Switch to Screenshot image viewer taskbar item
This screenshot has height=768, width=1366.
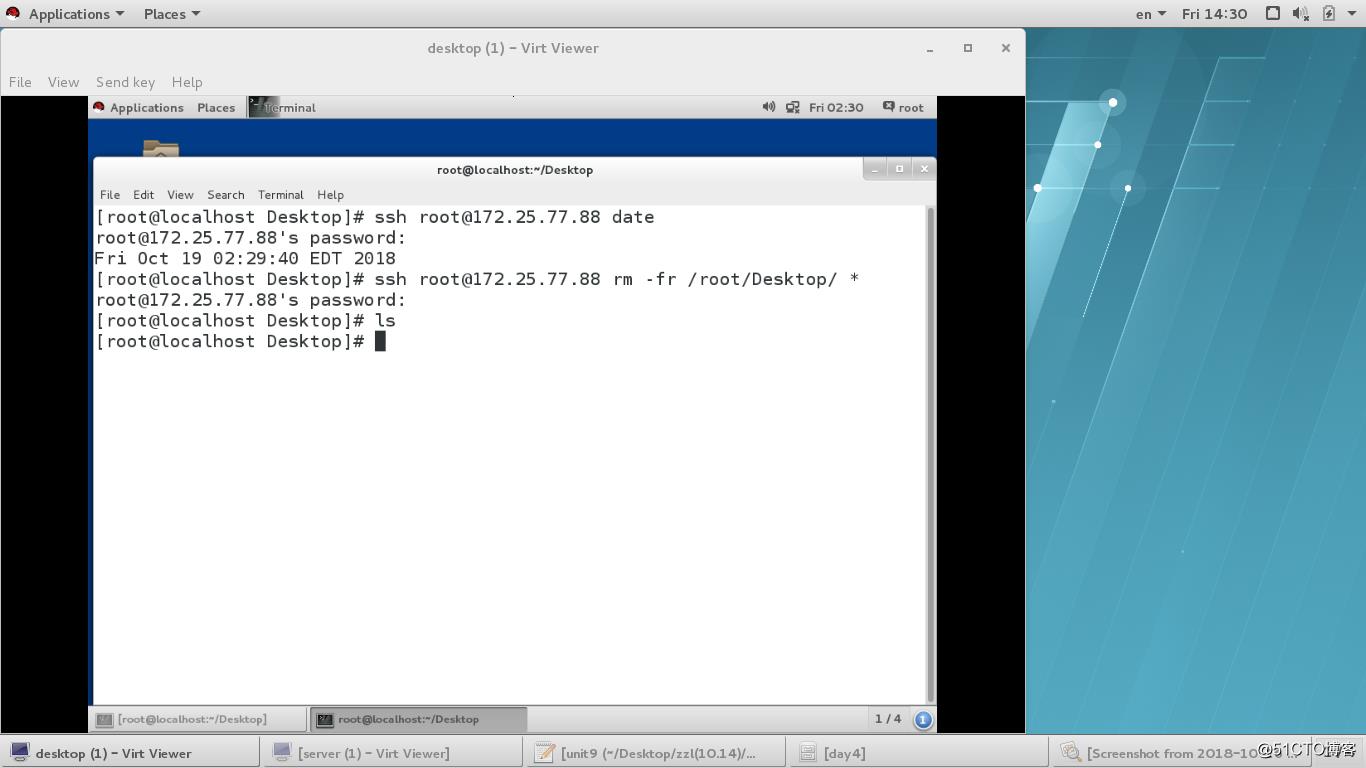pos(1180,753)
